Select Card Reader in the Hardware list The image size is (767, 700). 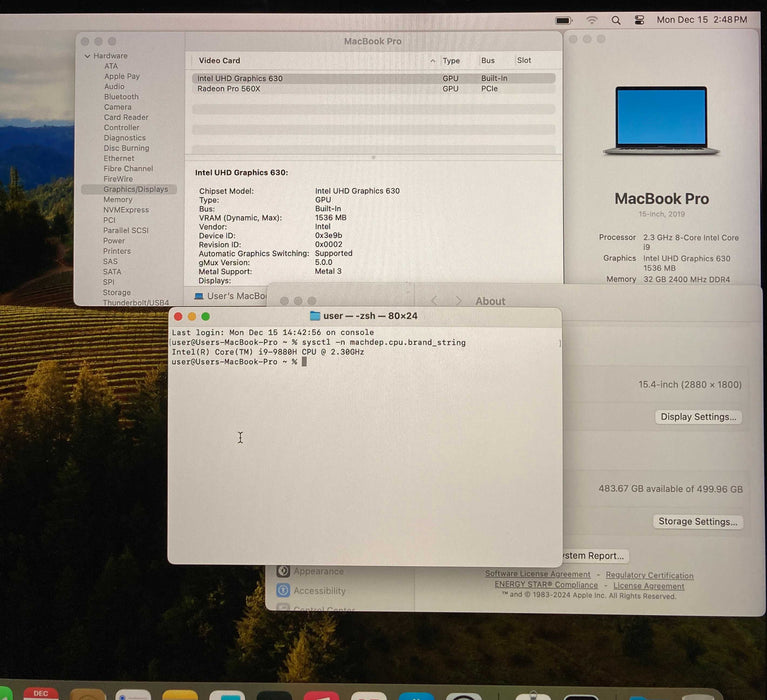pyautogui.click(x=126, y=117)
